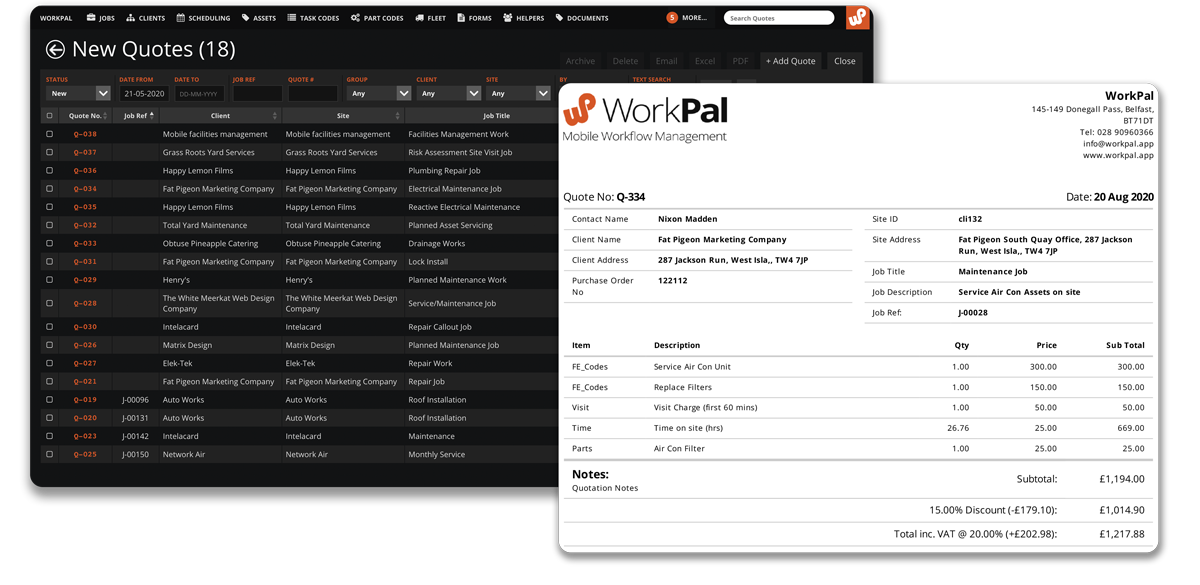This screenshot has height=585, width=1200.
Task: Tick the checkbox for quote Q-034
Action: [x=50, y=188]
